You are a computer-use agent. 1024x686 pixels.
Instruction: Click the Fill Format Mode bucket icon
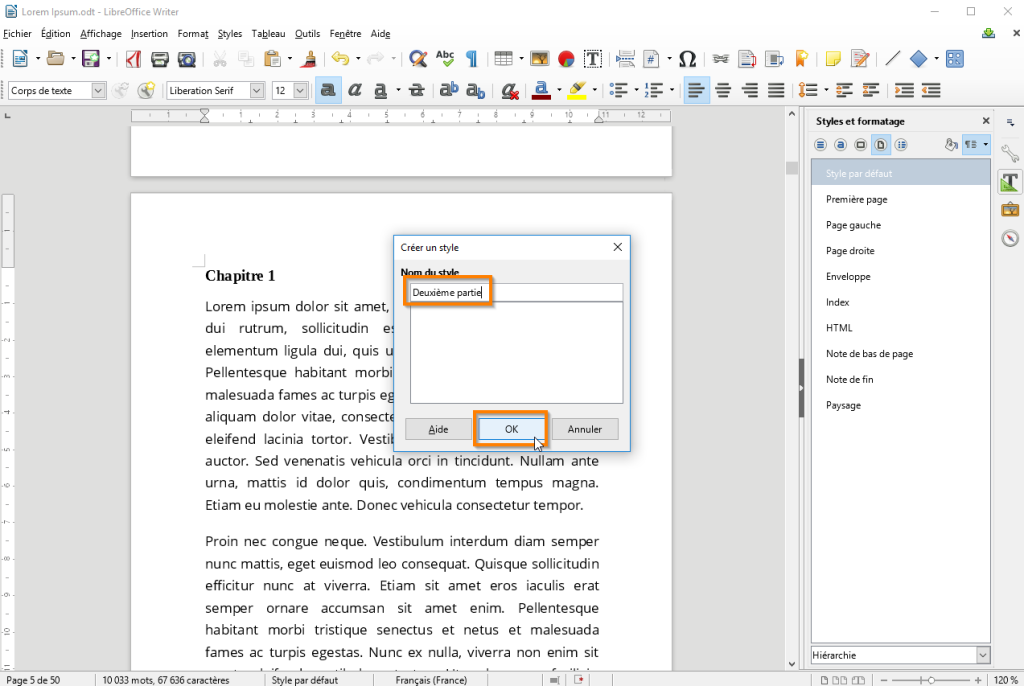[x=951, y=145]
